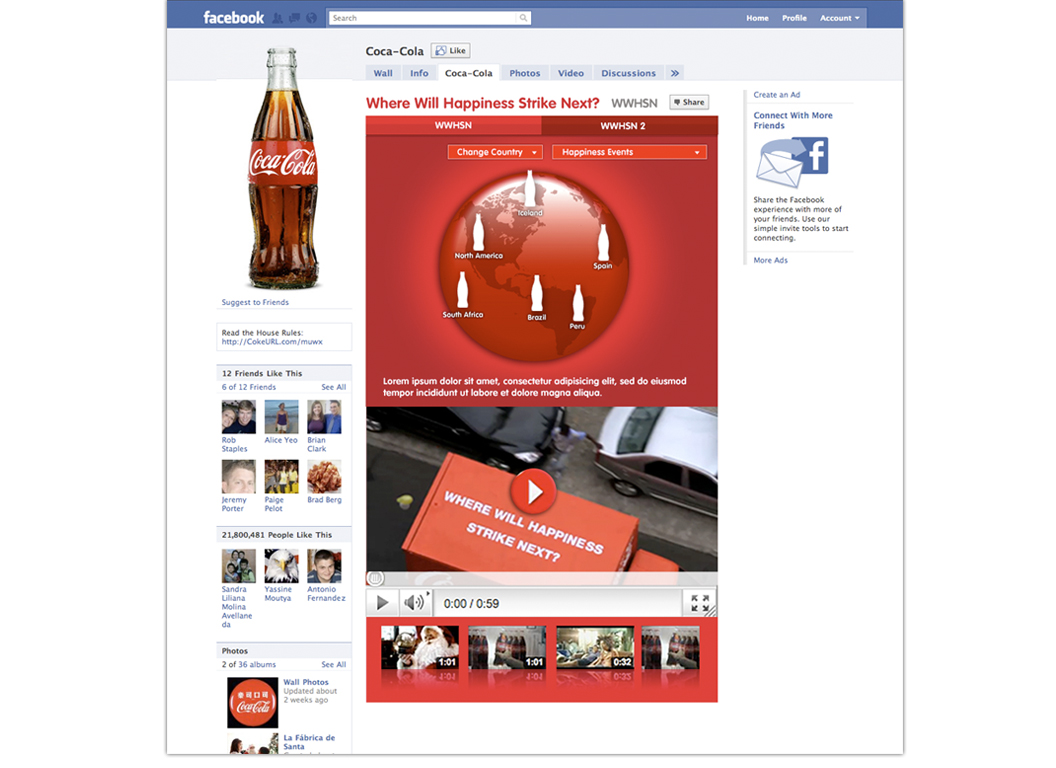Open the Suggest to Friends link
Image resolution: width=1056 pixels, height=768 pixels.
[x=255, y=302]
